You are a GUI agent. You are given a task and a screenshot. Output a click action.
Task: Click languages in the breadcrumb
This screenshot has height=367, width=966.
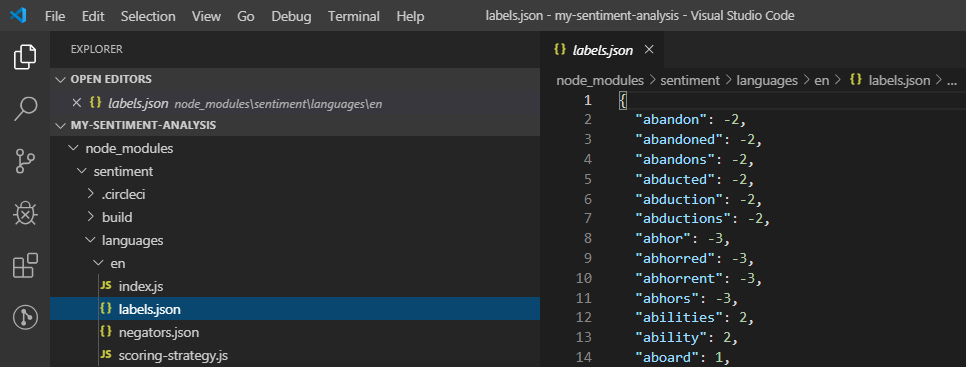(x=767, y=80)
